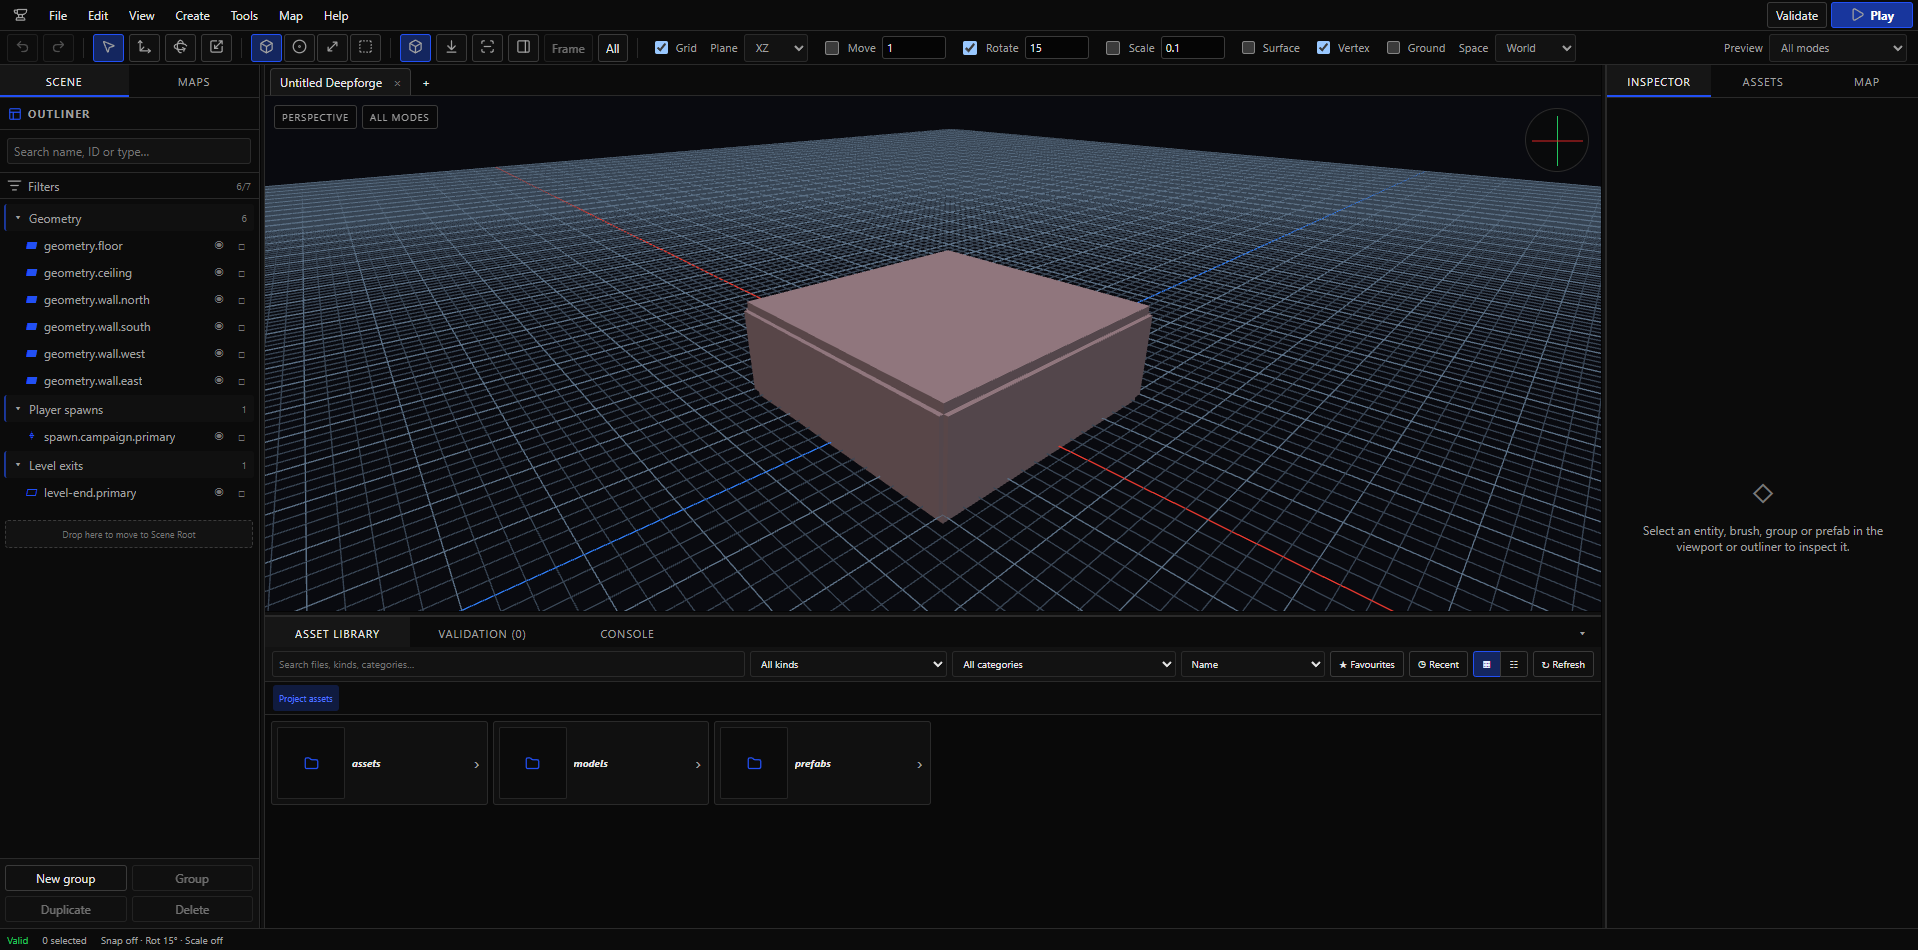Screen dimensions: 1918x950
Task: Switch asset library to grid view
Action: (x=1487, y=664)
